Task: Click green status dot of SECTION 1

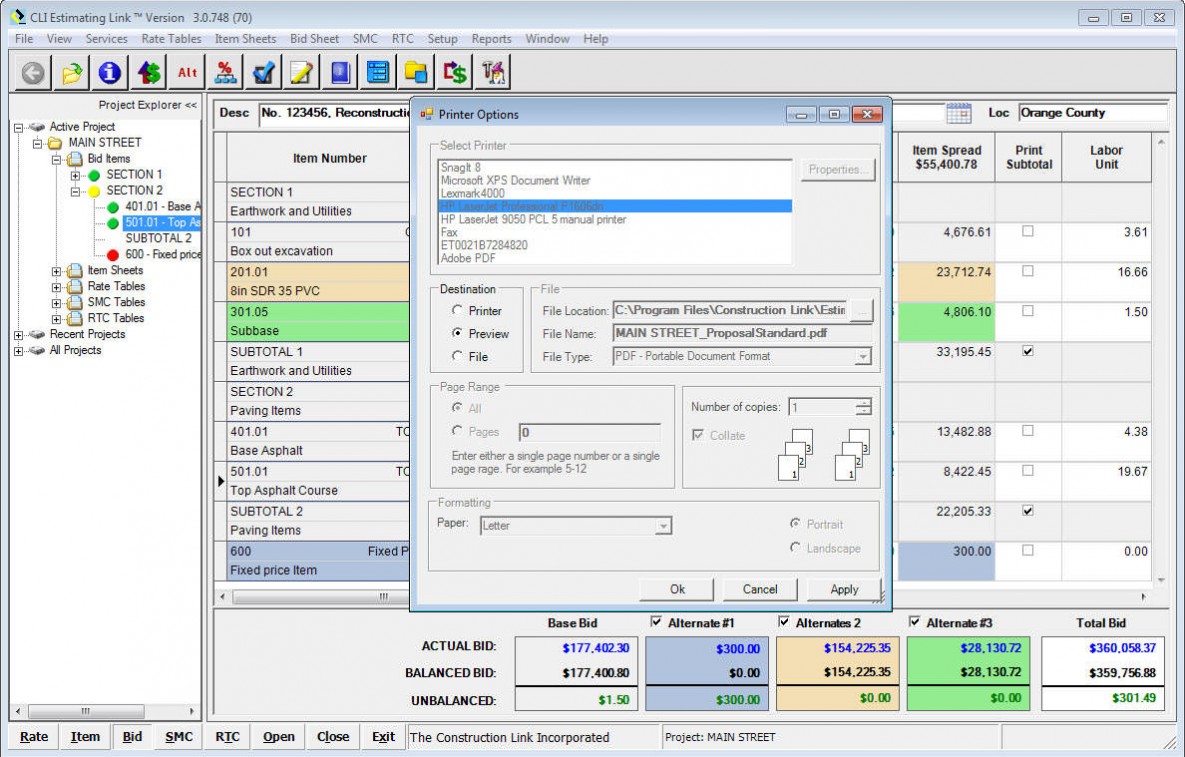Action: click(x=94, y=175)
